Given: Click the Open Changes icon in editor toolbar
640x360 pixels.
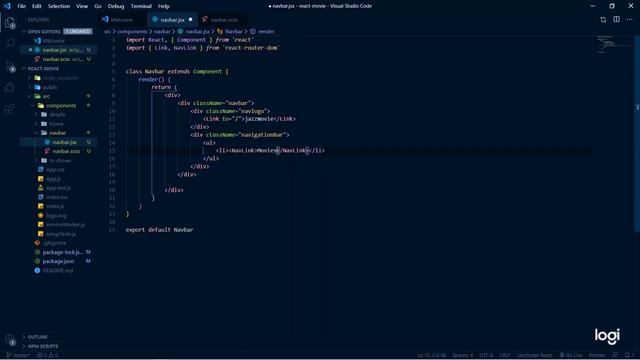Looking at the screenshot, I should [603, 20].
